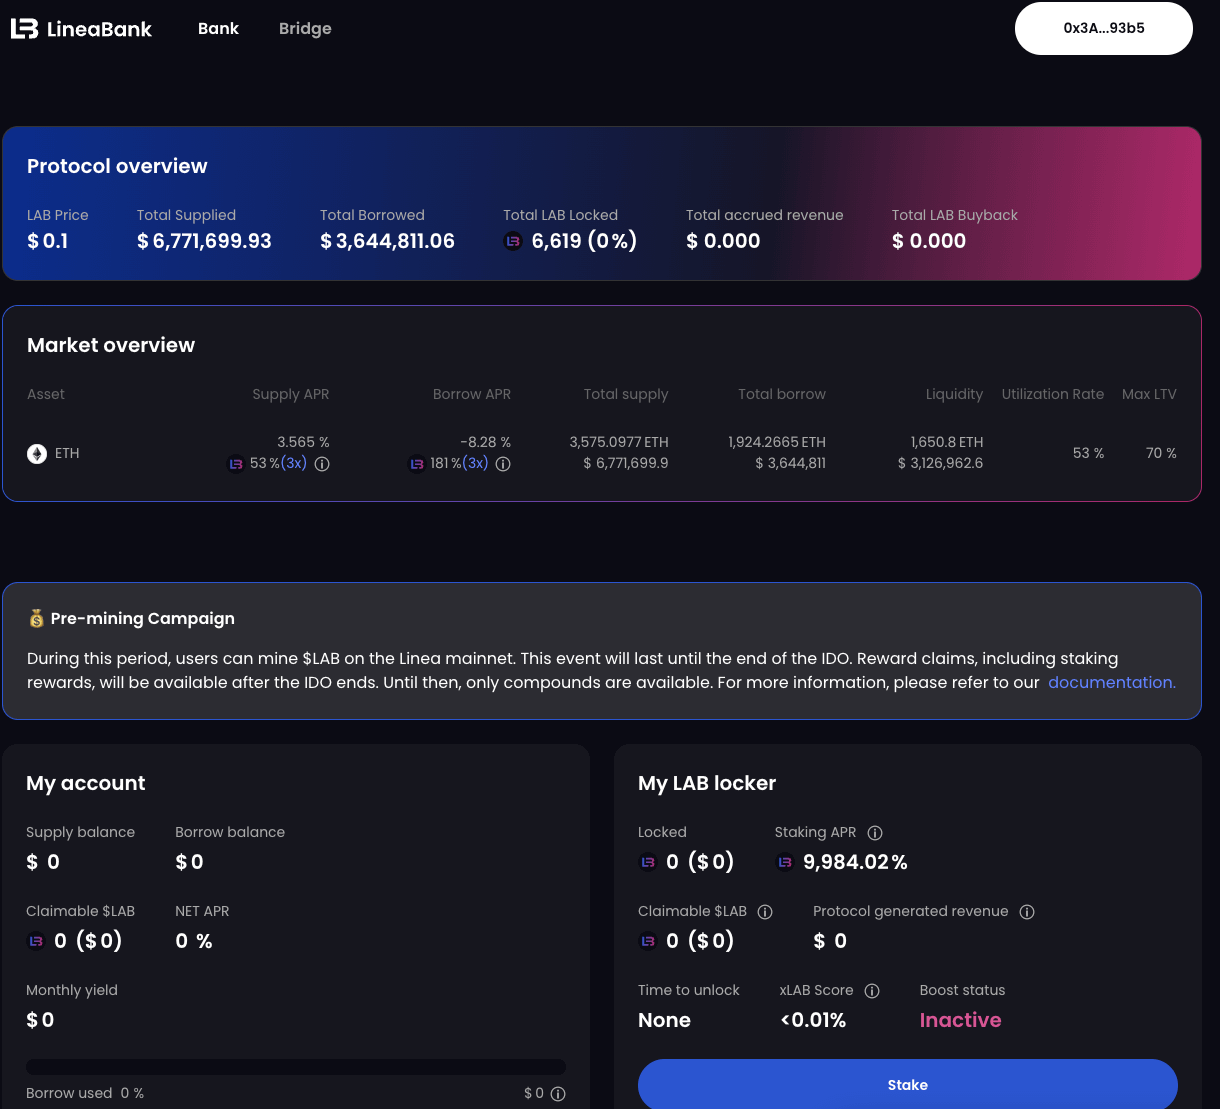Click the Supply APR column header

point(291,394)
